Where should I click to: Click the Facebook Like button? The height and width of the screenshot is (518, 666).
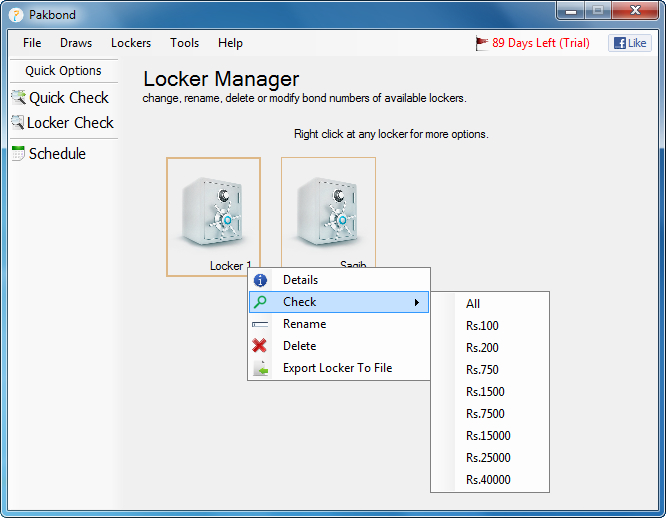pos(630,43)
